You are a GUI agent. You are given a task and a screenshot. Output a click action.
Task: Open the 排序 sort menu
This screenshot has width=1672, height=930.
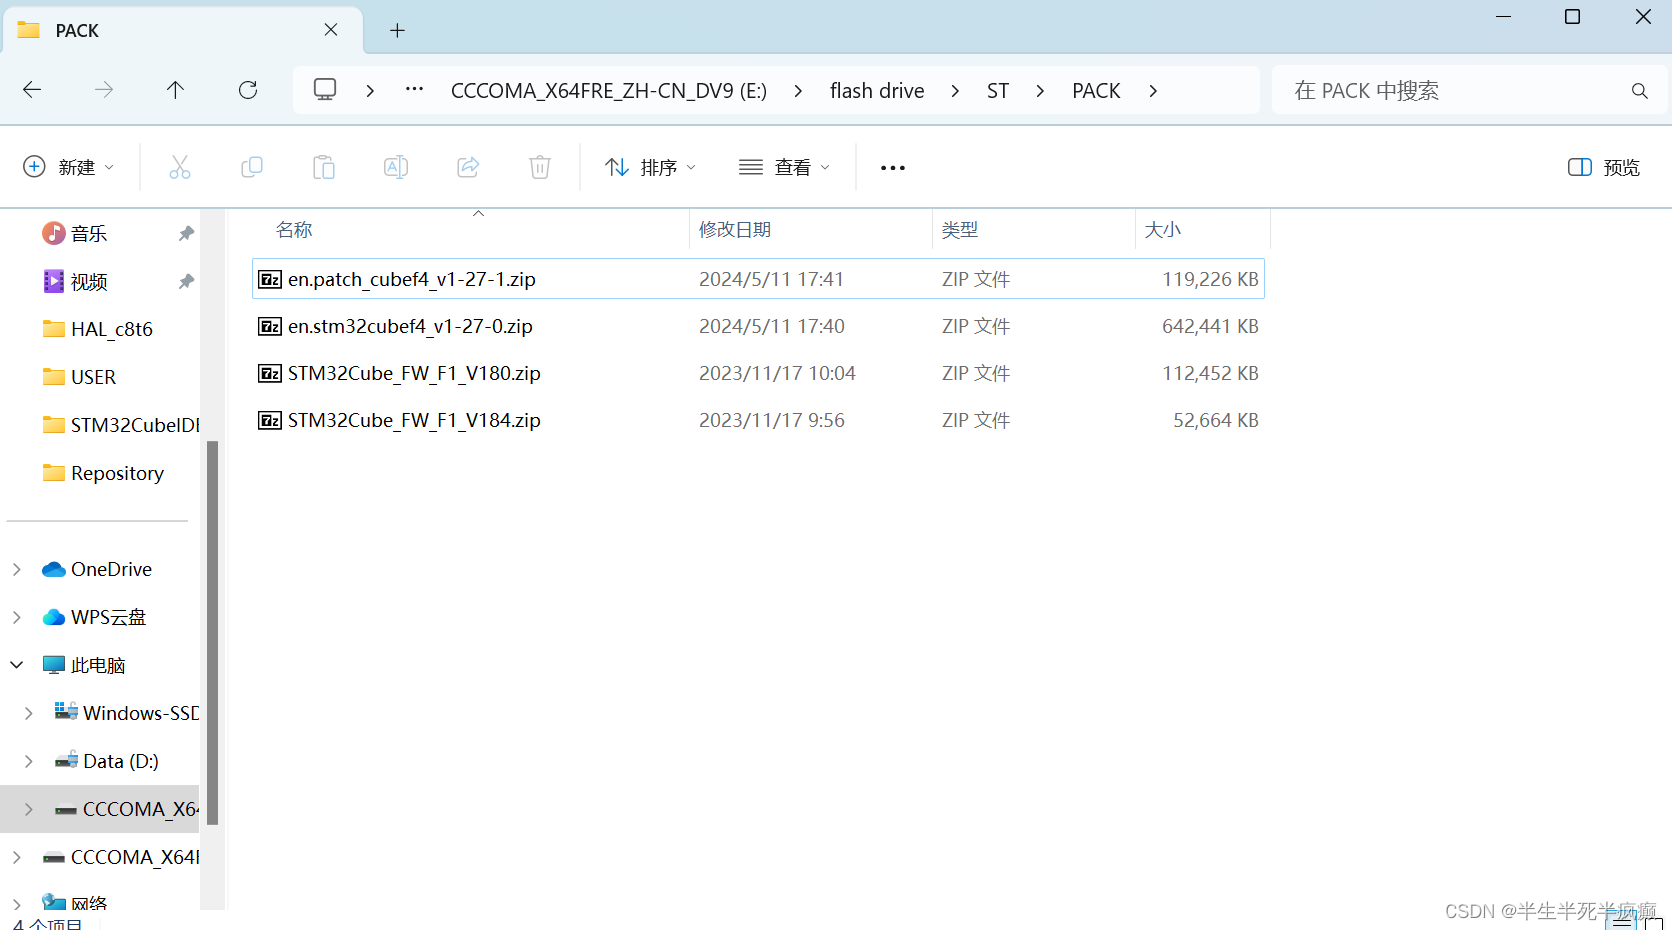[649, 167]
